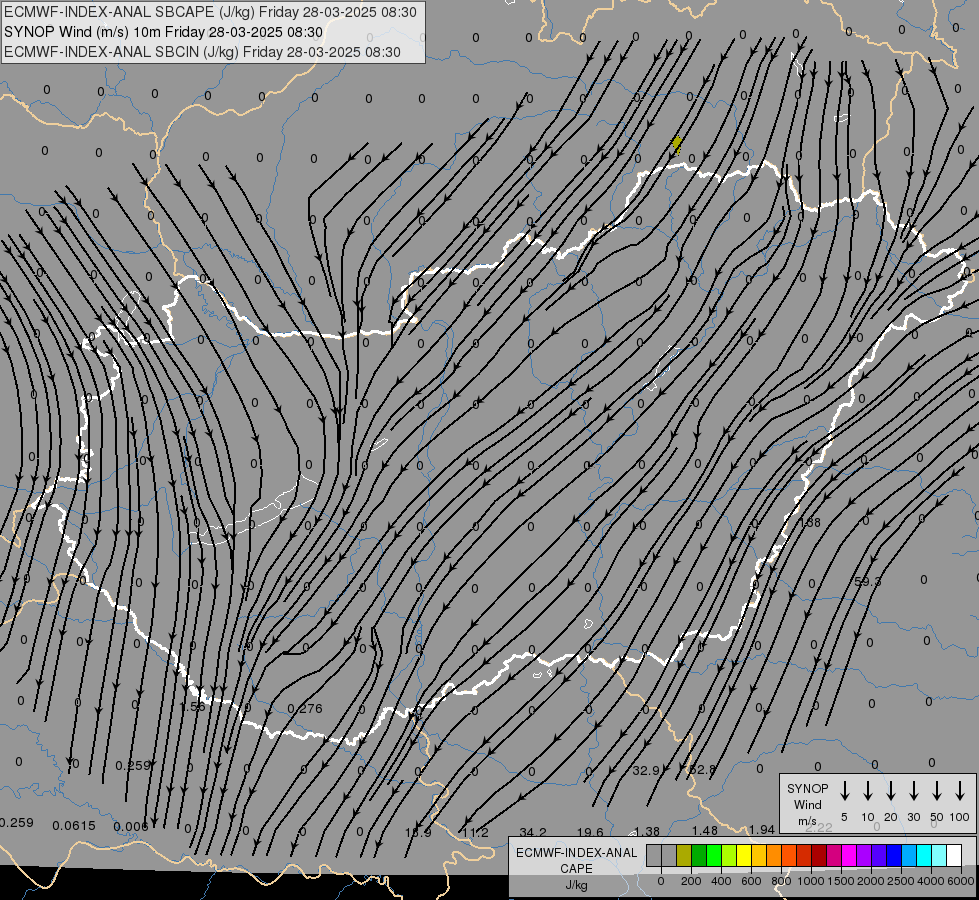Click the 0.276 value on the map
This screenshot has height=900, width=979.
point(305,708)
